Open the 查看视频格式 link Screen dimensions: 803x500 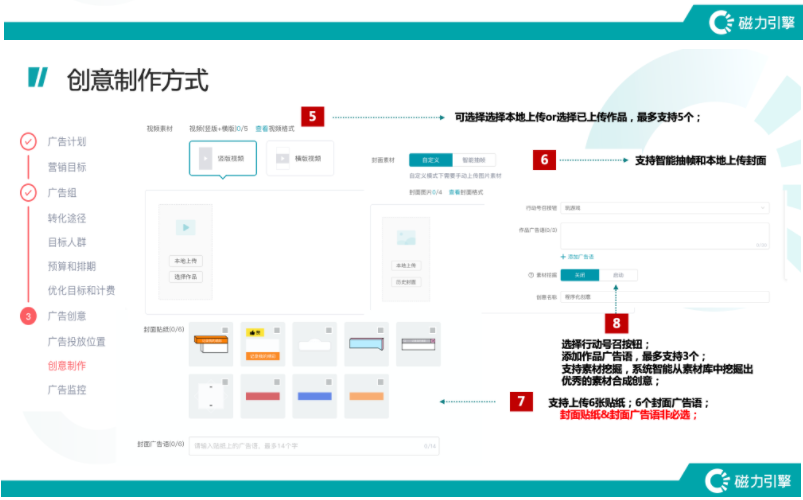[x=275, y=129]
